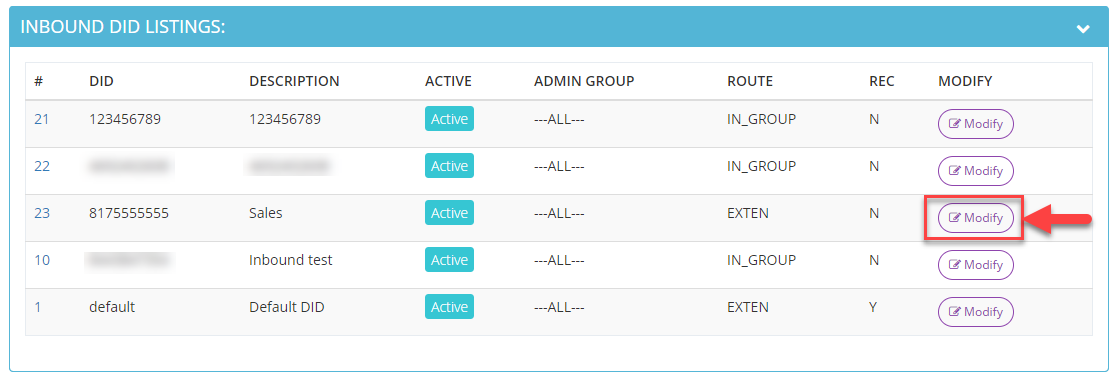Click Active badge in Default DID row
The width and height of the screenshot is (1113, 384).
(x=449, y=307)
